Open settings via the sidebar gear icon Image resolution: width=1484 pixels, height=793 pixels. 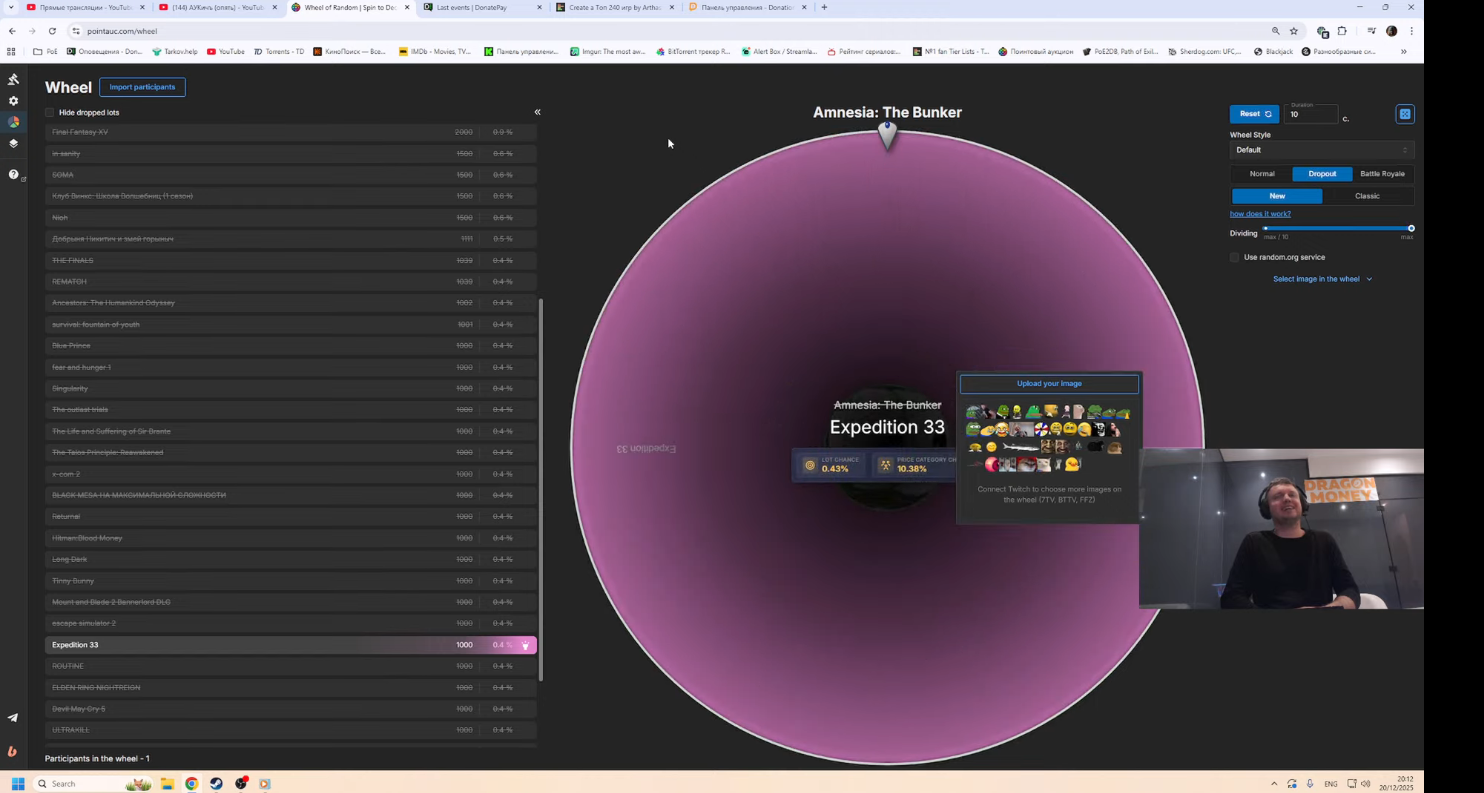pyautogui.click(x=13, y=101)
